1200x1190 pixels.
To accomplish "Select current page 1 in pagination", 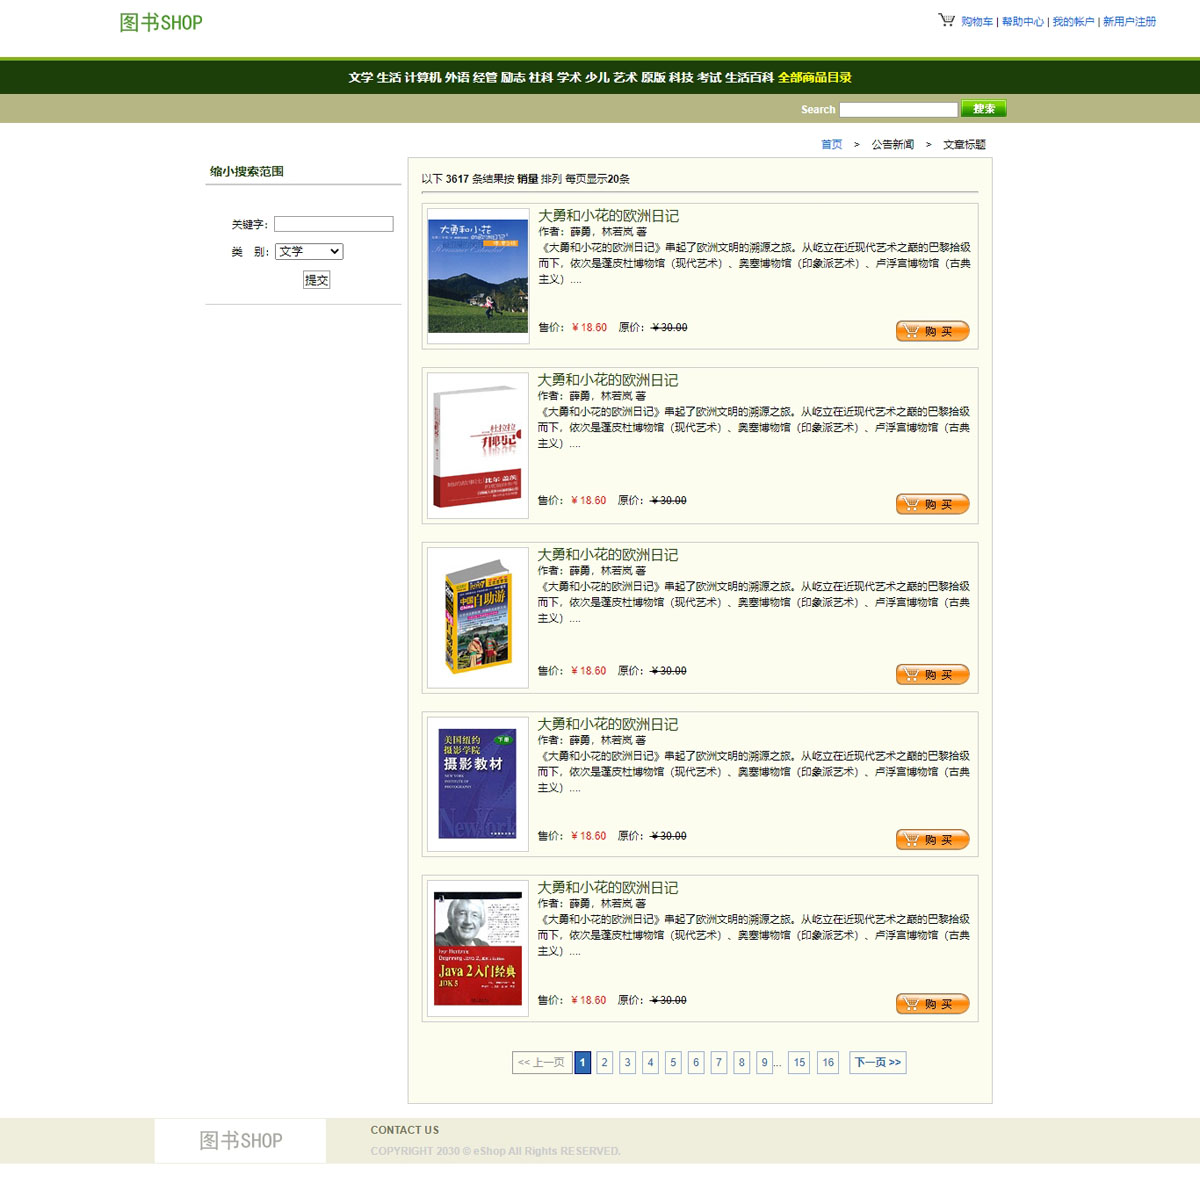I will tap(582, 1063).
